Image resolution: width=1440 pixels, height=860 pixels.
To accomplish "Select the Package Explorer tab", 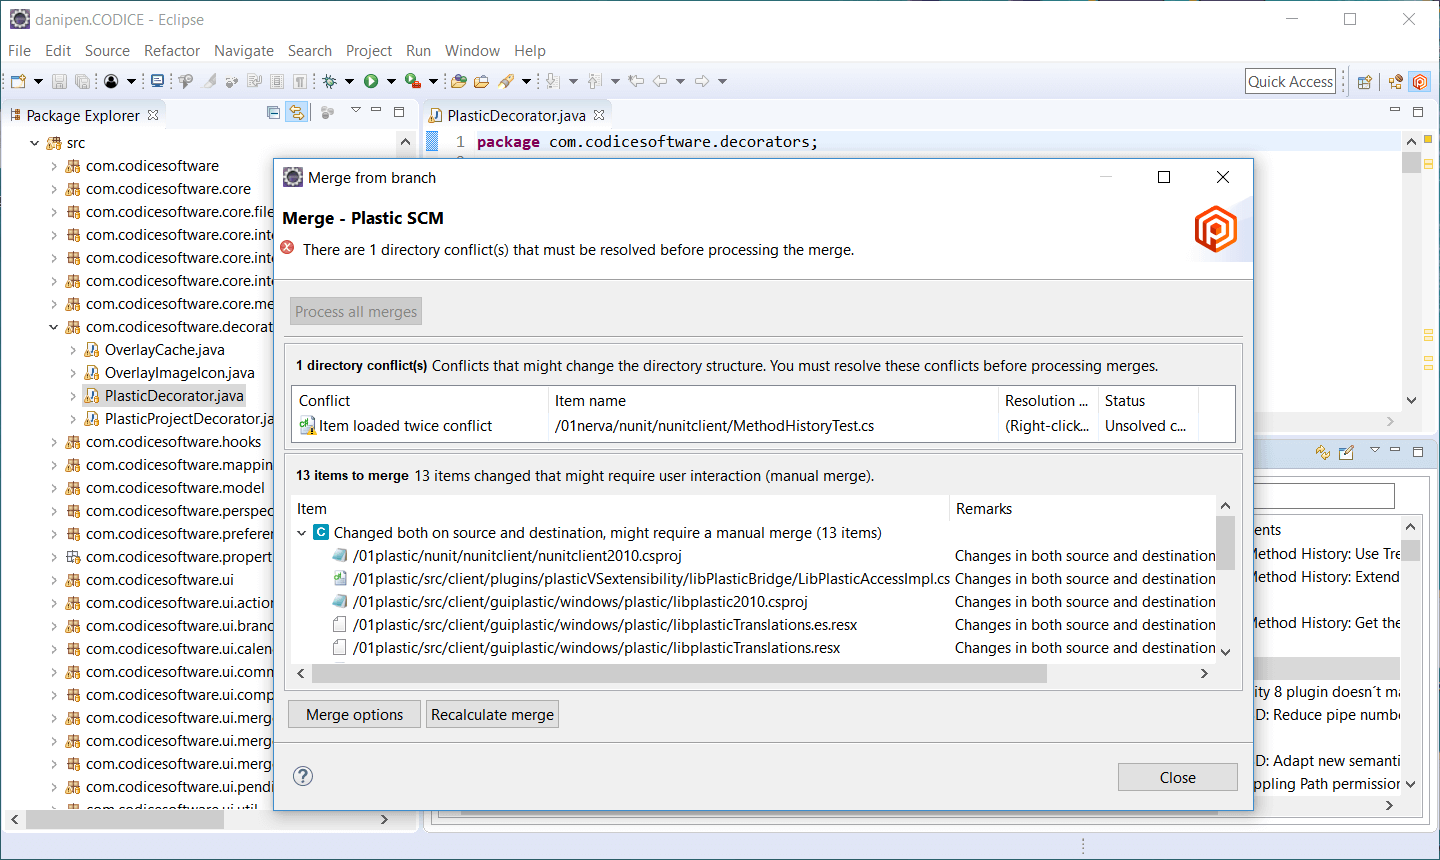I will point(83,115).
